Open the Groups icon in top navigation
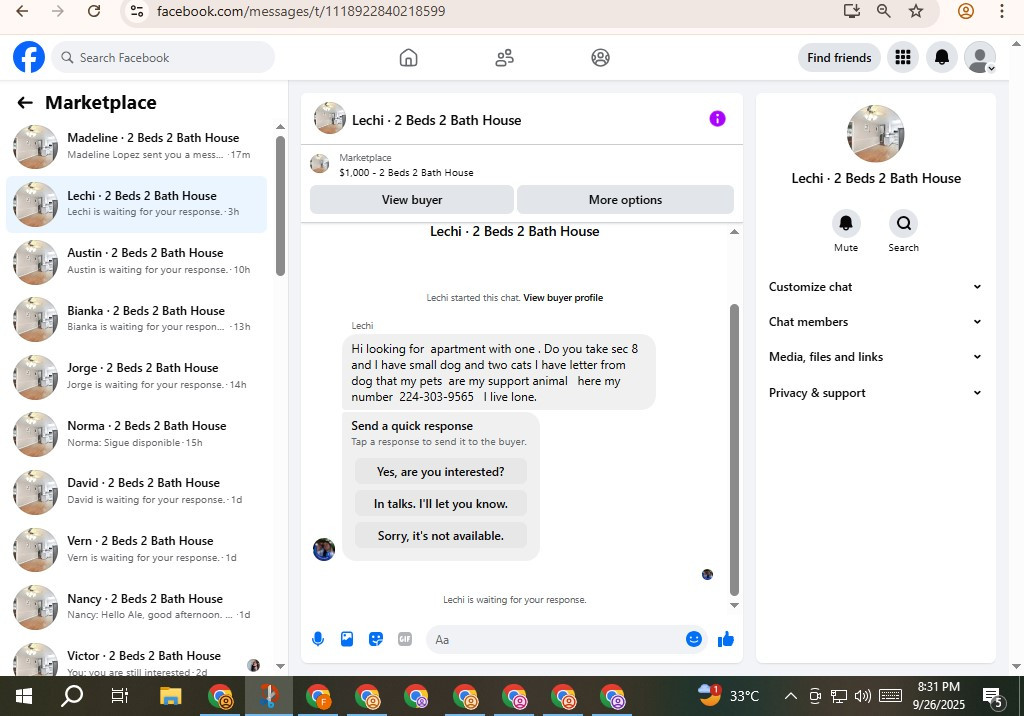This screenshot has width=1024, height=716. [x=600, y=57]
